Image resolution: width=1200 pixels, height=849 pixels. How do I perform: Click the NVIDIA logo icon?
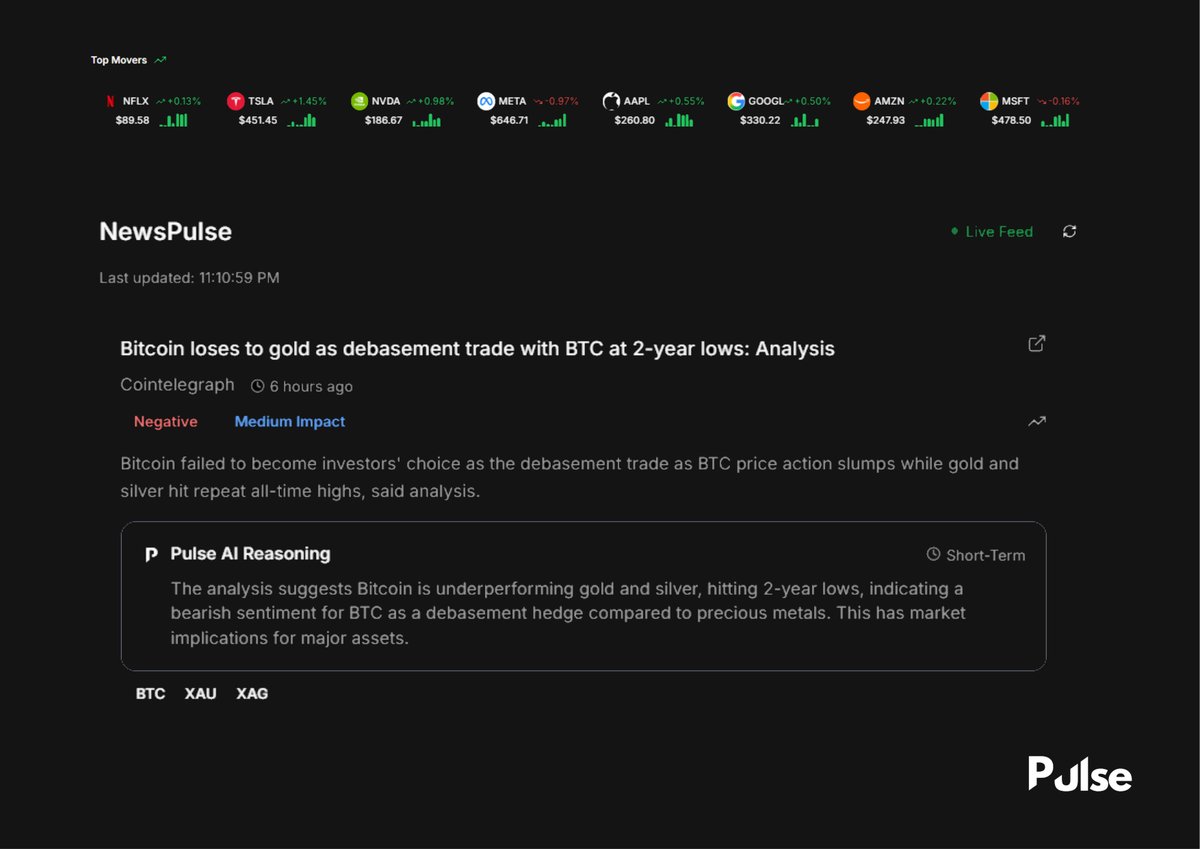360,101
